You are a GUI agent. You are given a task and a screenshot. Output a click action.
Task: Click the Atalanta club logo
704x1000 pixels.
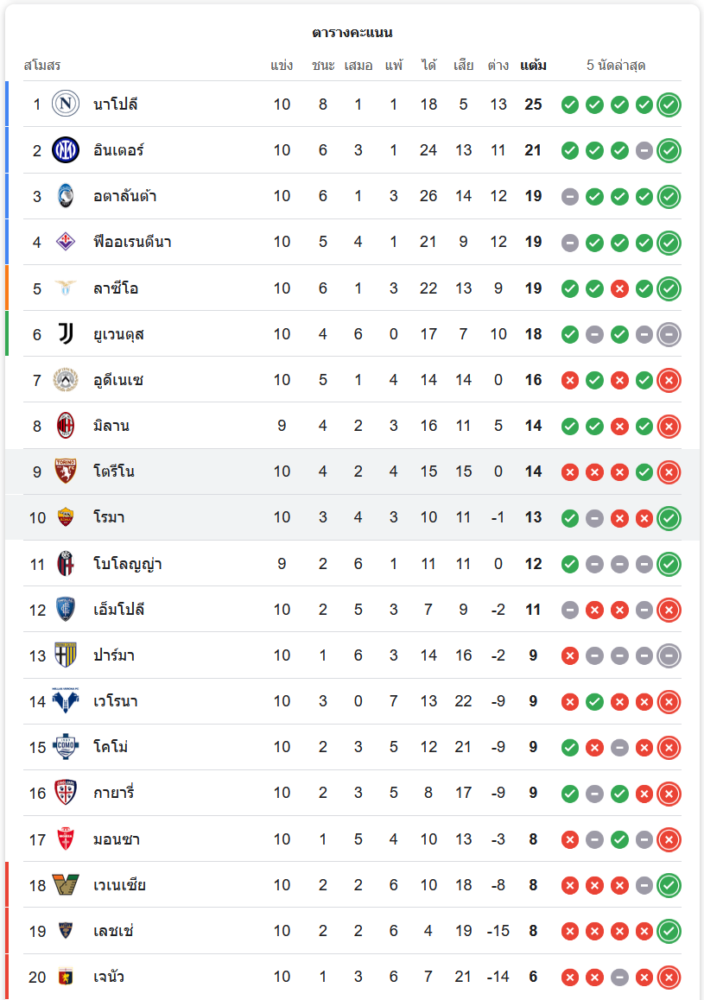tap(66, 196)
